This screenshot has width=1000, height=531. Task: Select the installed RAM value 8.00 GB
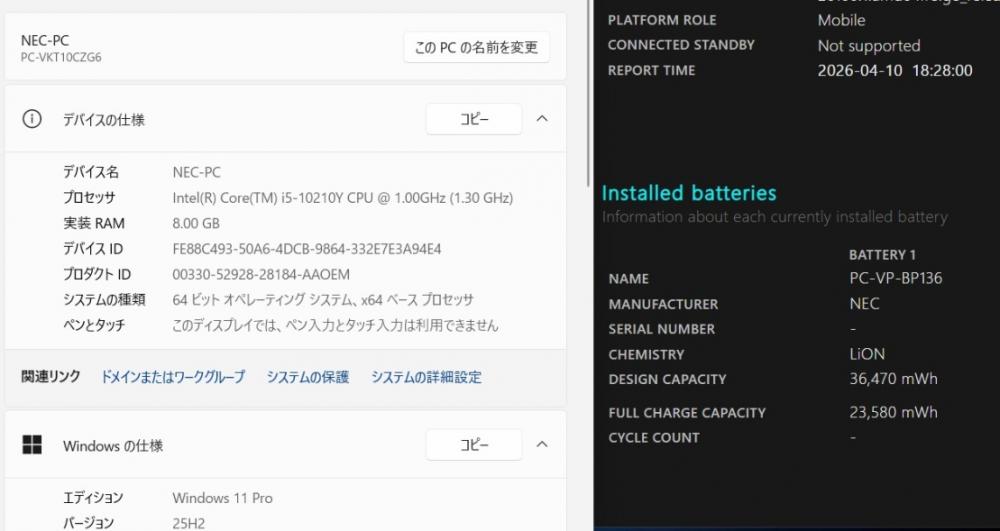point(196,223)
